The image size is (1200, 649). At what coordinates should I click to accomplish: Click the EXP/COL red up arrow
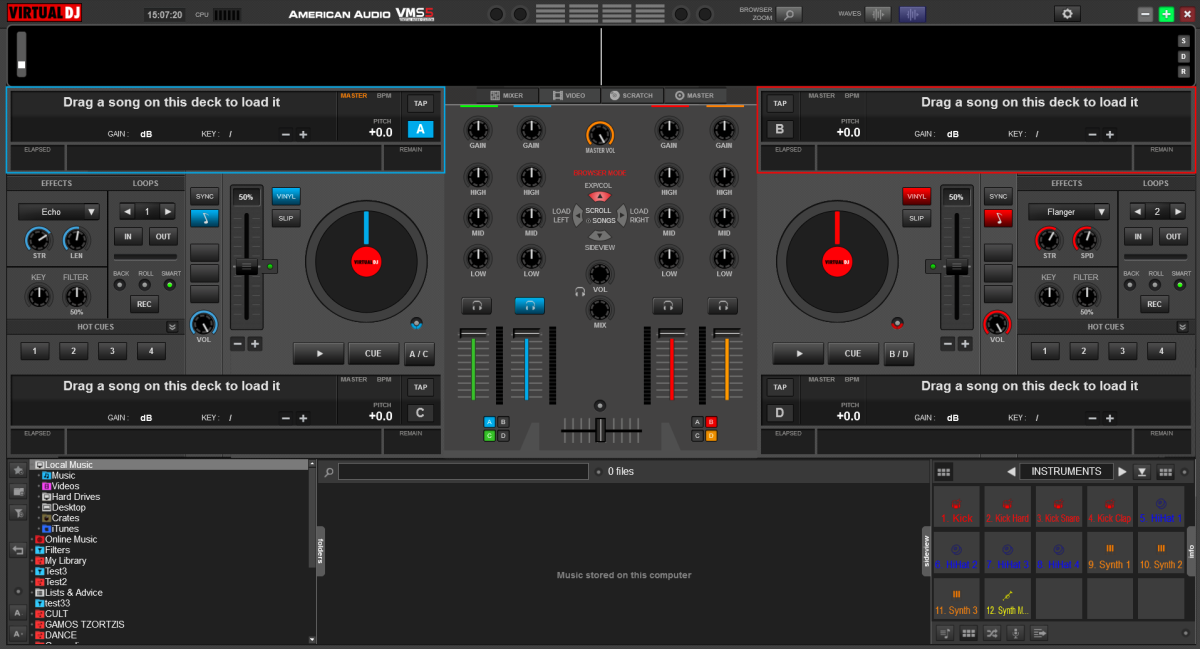(x=599, y=197)
